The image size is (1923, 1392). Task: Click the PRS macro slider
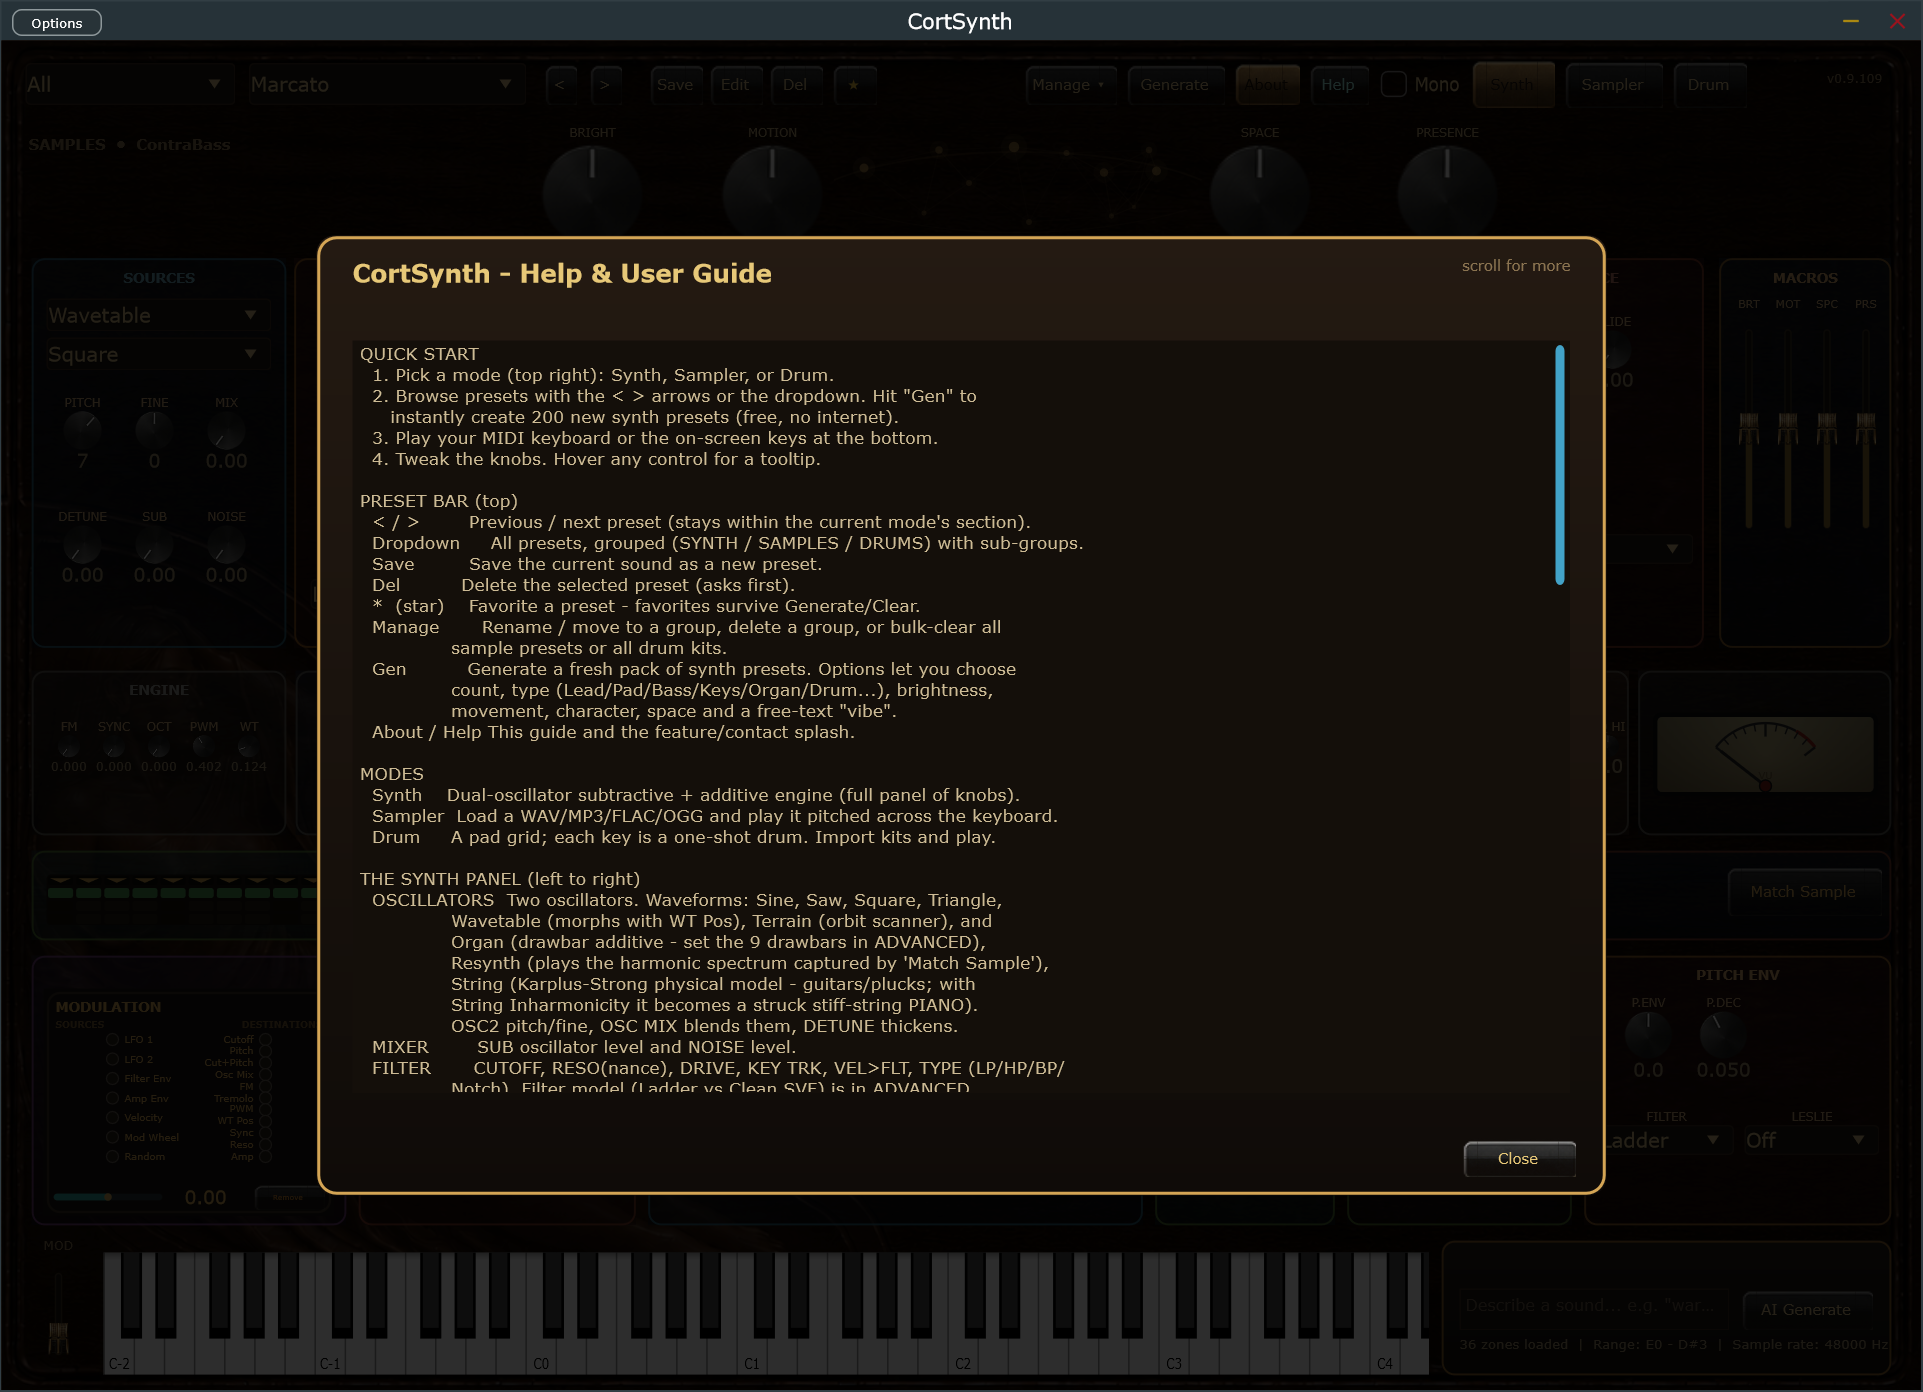[x=1865, y=428]
